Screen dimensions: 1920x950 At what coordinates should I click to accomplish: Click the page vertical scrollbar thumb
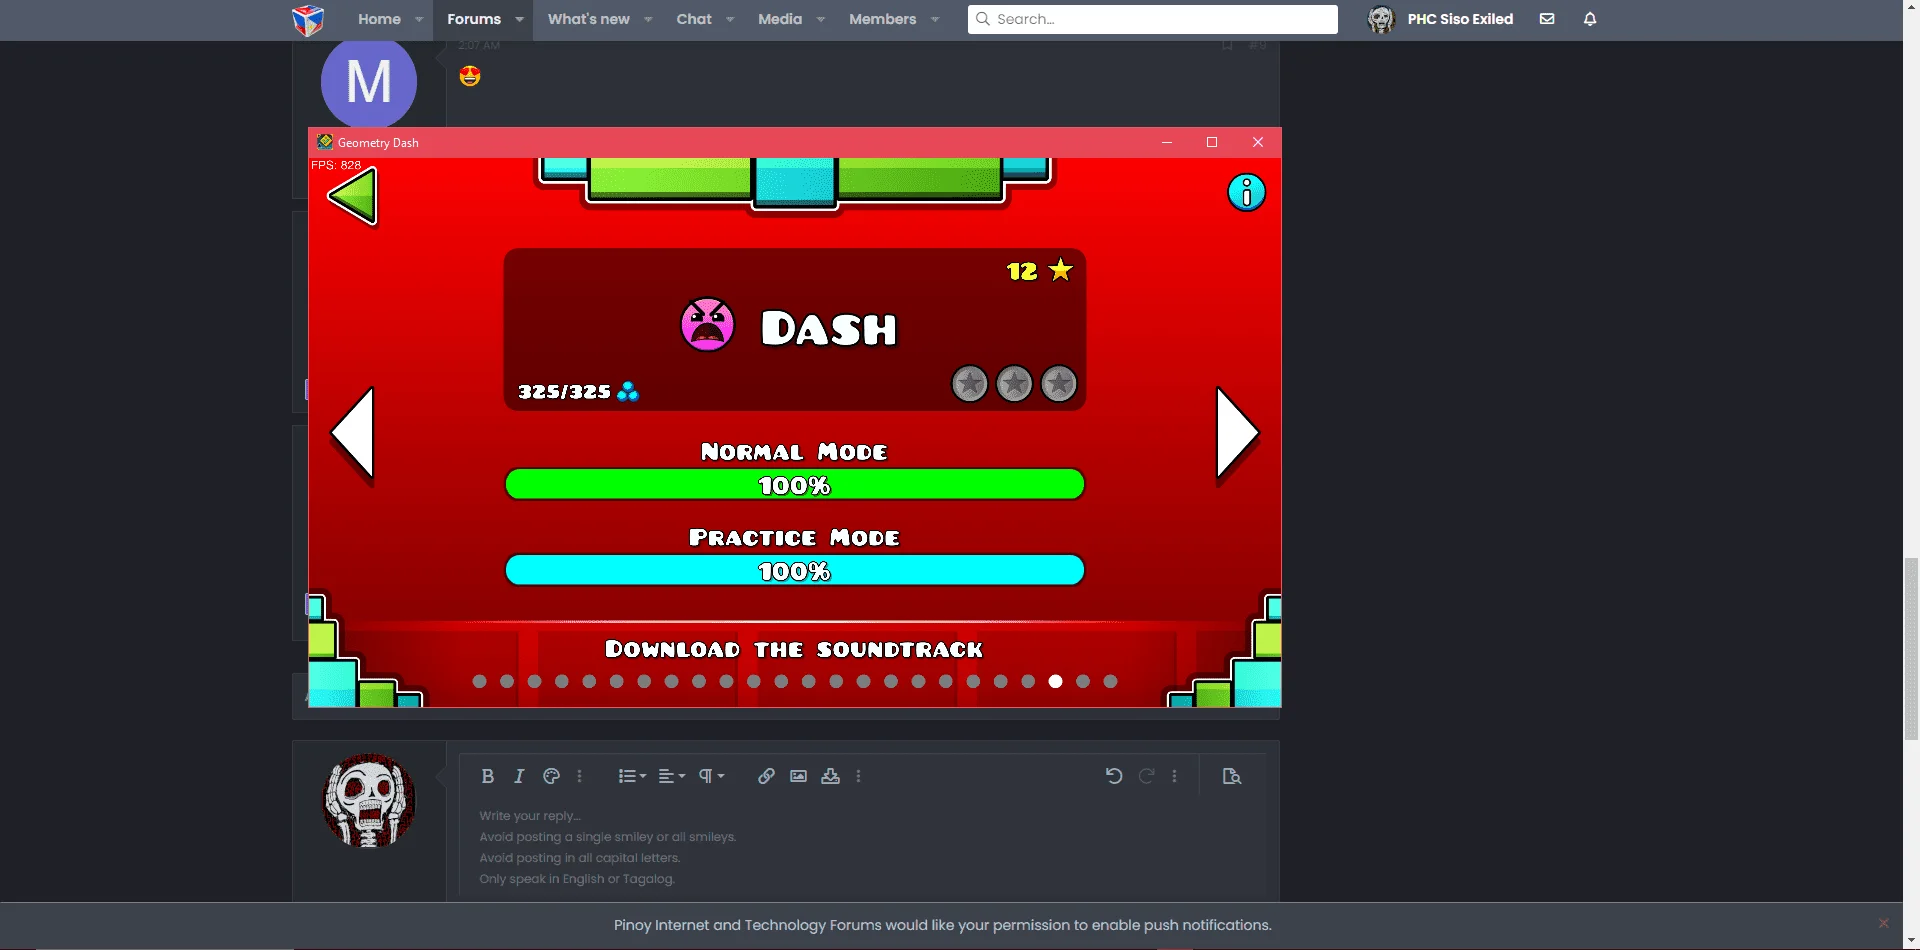(x=1911, y=649)
